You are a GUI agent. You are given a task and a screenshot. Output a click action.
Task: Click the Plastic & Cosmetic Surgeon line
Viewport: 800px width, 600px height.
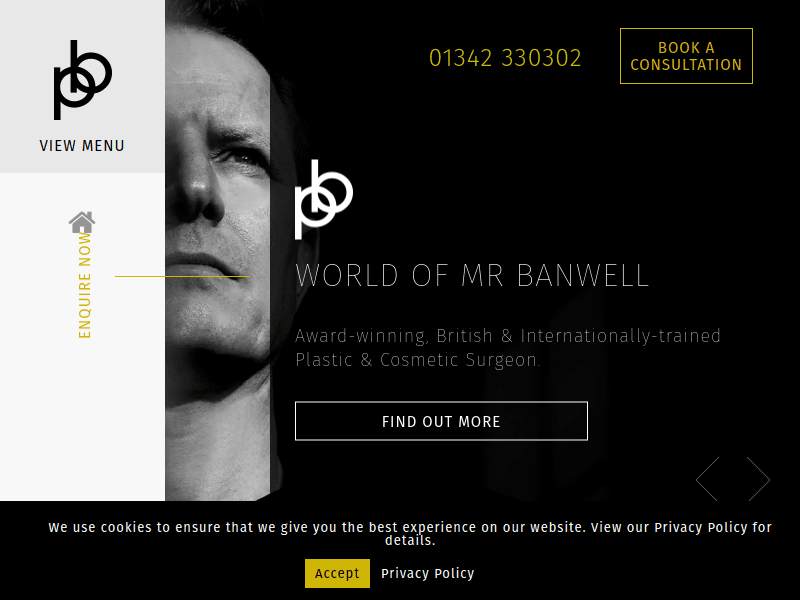417,360
